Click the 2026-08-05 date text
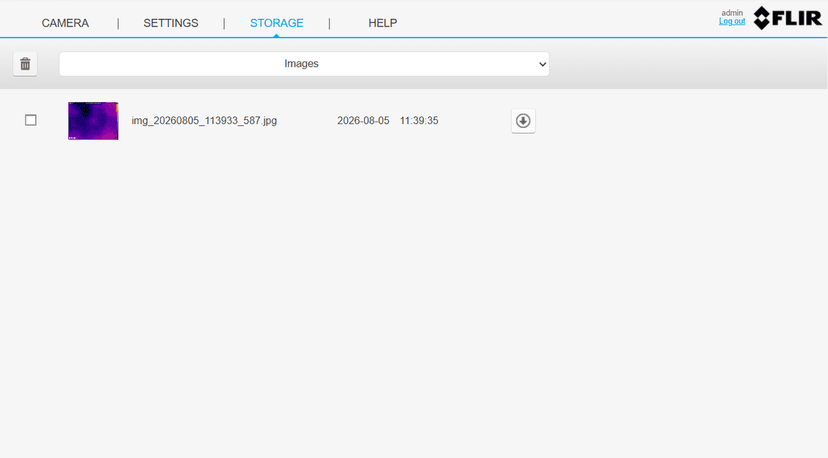828x458 pixels. [x=363, y=120]
